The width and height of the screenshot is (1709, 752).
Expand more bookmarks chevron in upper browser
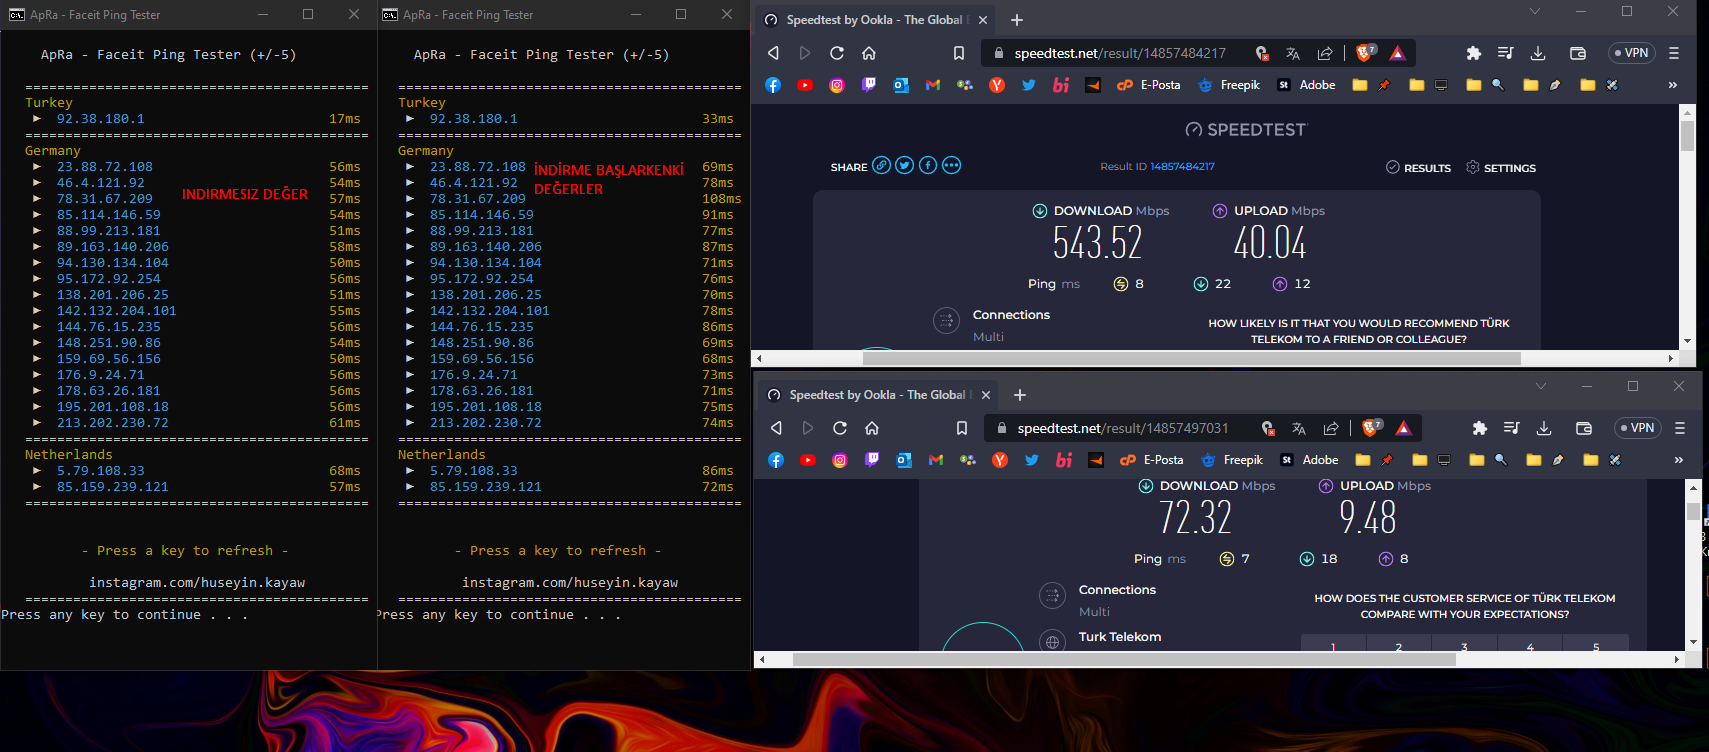pos(1673,85)
